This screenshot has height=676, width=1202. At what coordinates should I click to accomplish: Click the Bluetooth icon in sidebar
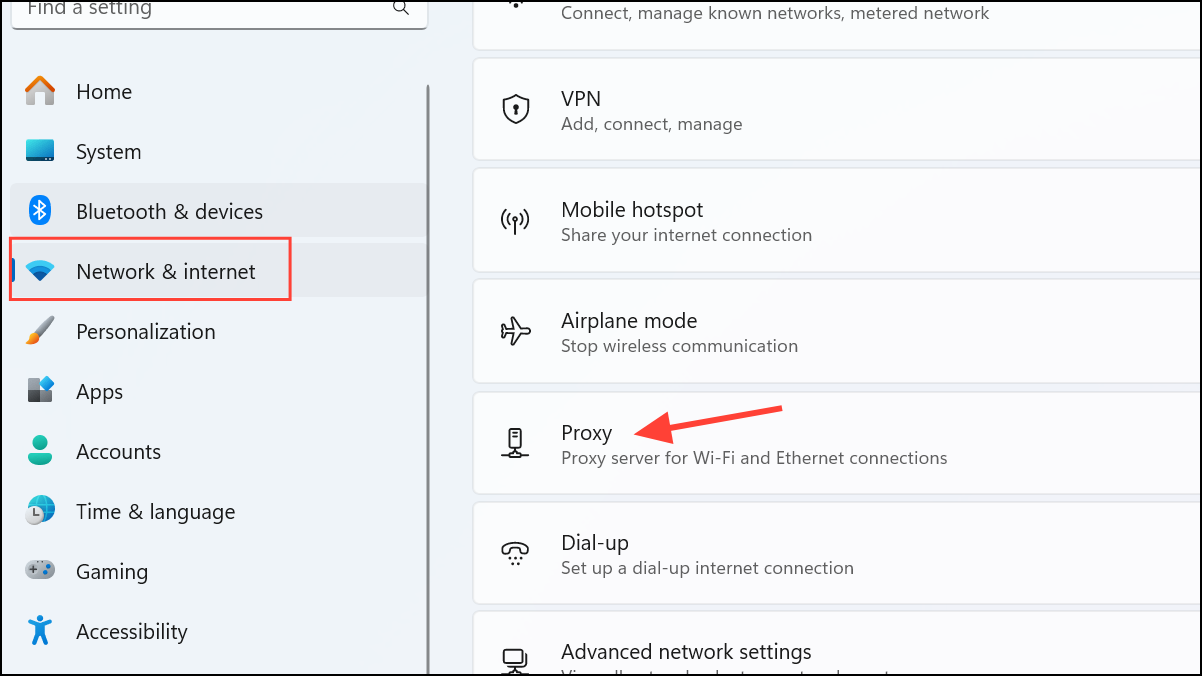pyautogui.click(x=40, y=211)
